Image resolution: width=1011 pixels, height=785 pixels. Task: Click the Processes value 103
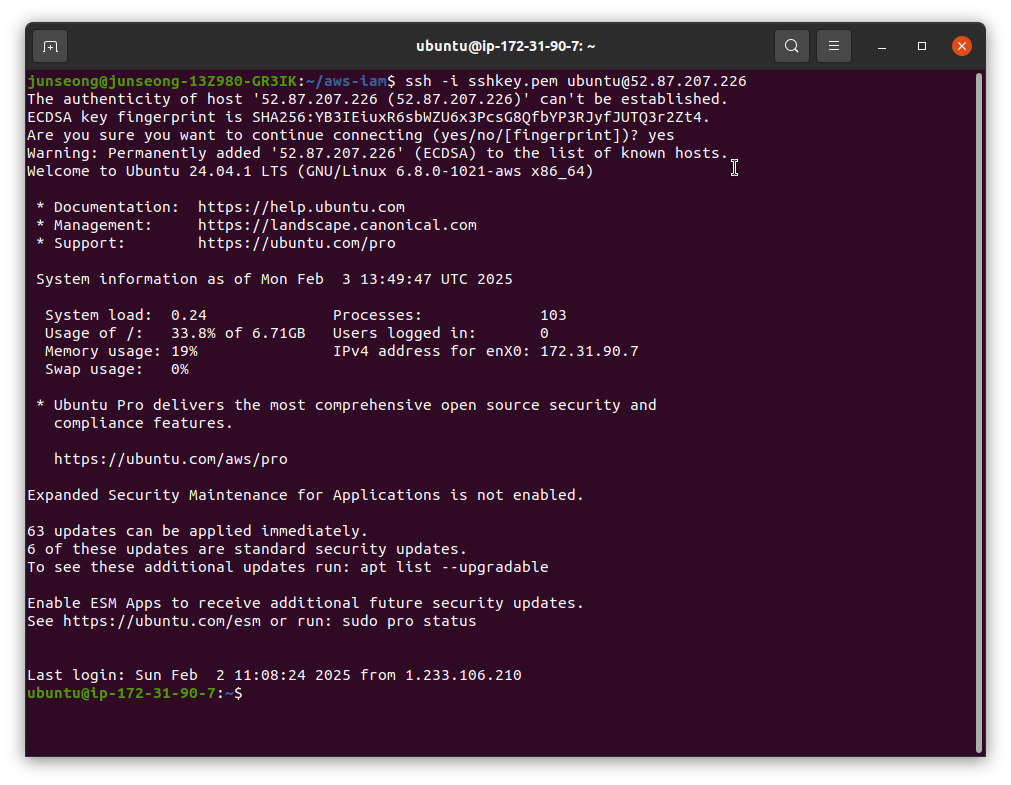553,315
